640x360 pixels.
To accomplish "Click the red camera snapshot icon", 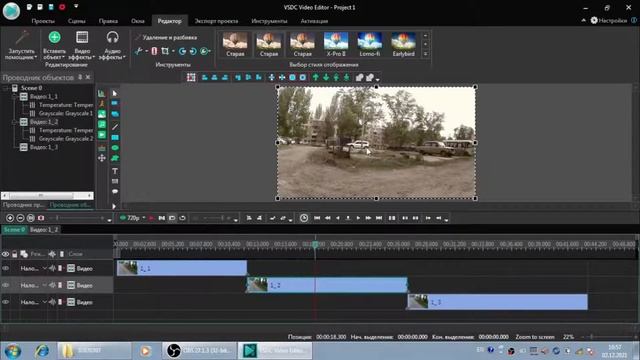I will (41, 218).
